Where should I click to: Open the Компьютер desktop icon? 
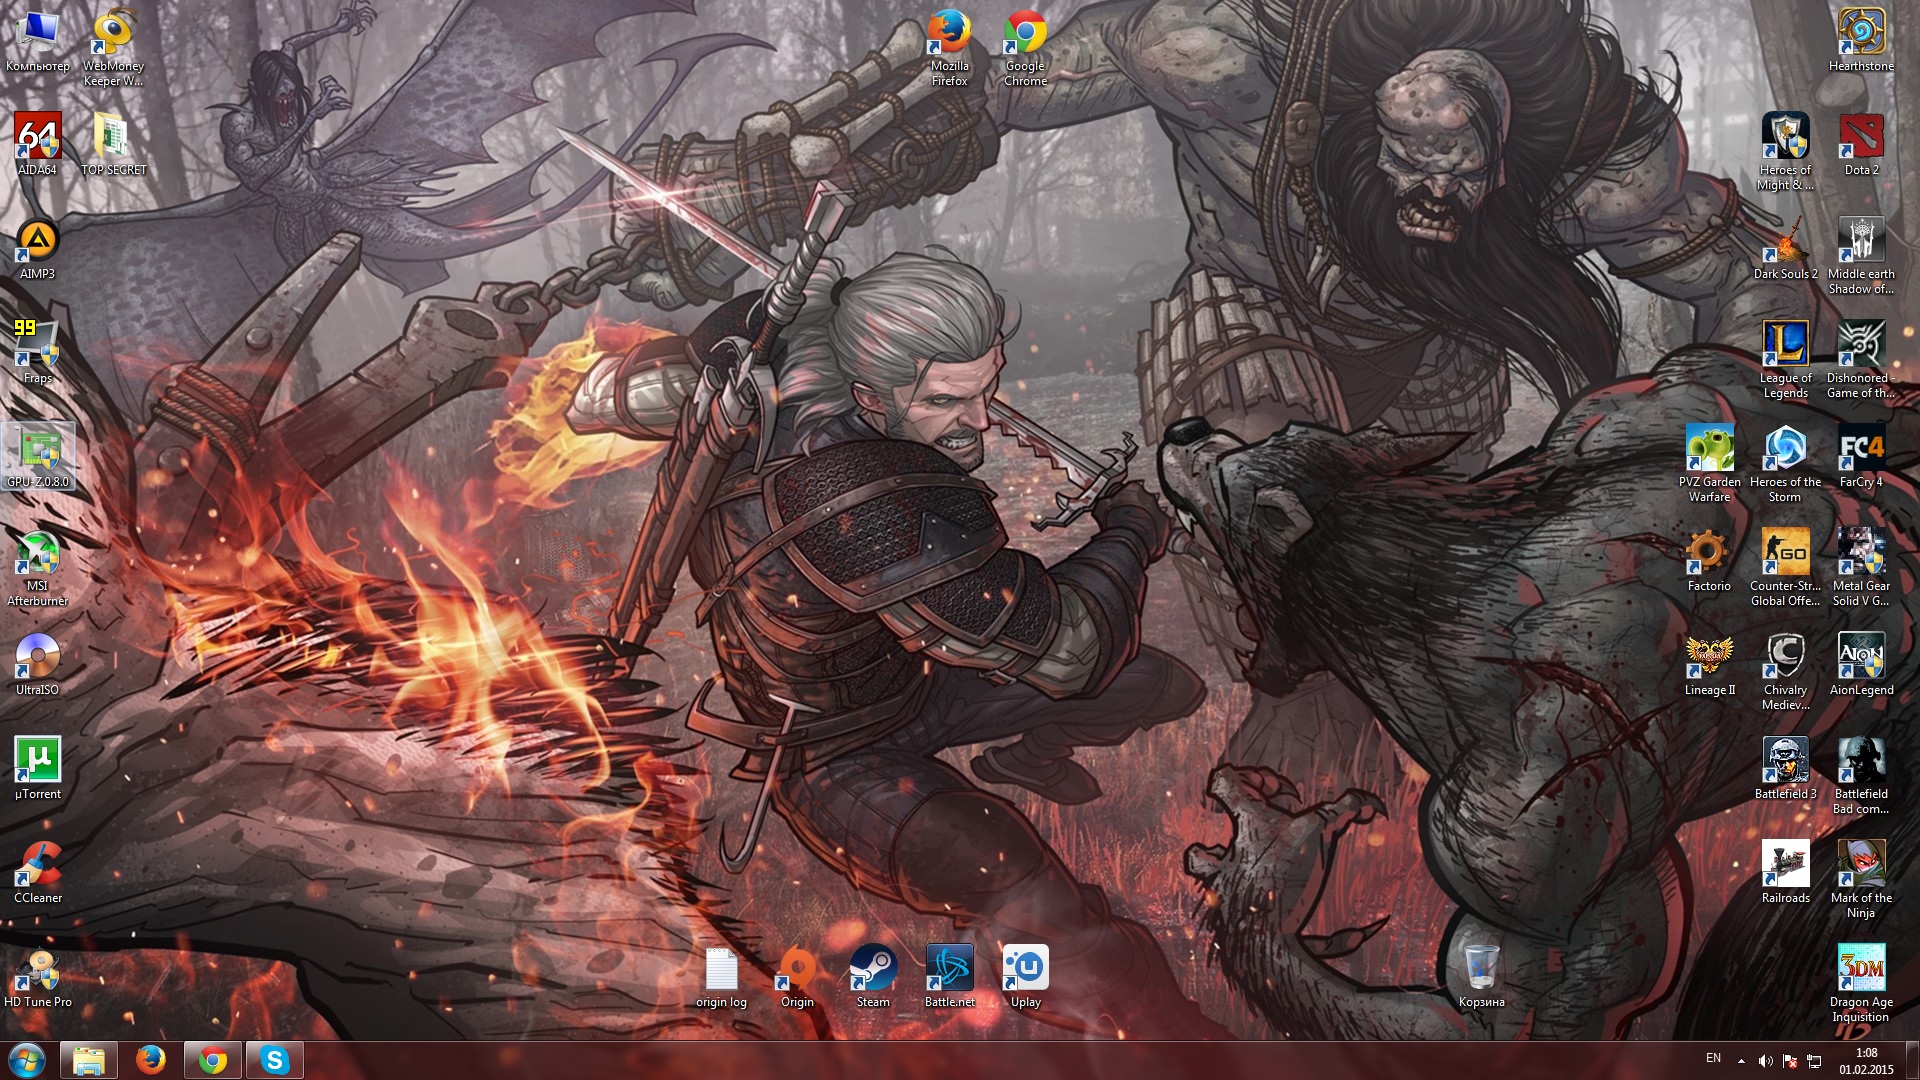[38, 42]
